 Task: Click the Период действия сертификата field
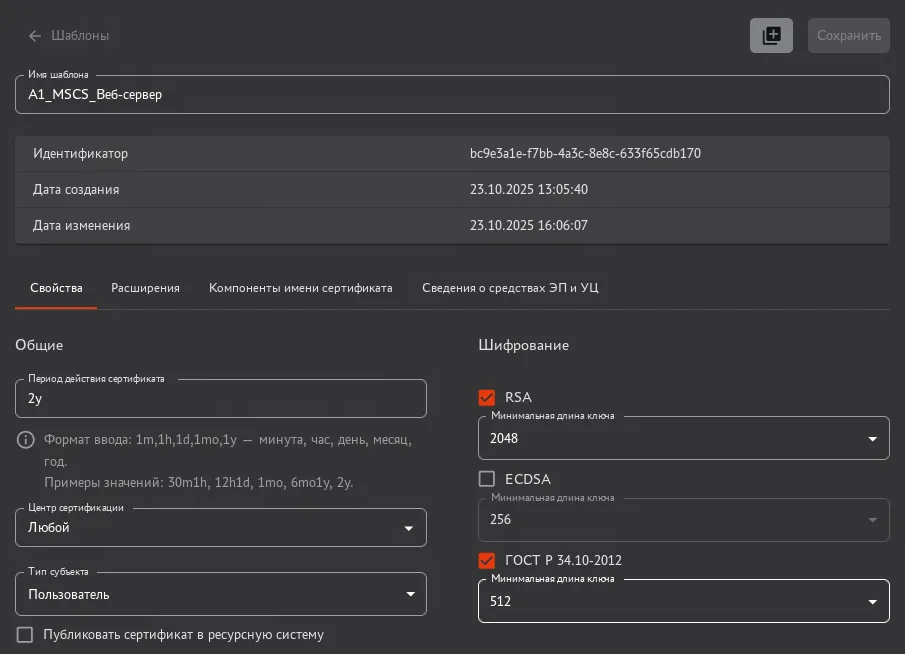[x=221, y=398]
